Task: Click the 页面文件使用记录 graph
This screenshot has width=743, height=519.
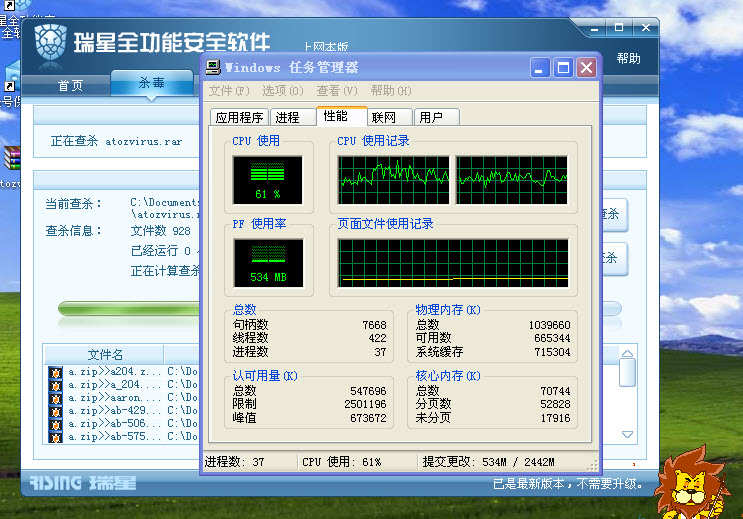Action: coord(453,263)
